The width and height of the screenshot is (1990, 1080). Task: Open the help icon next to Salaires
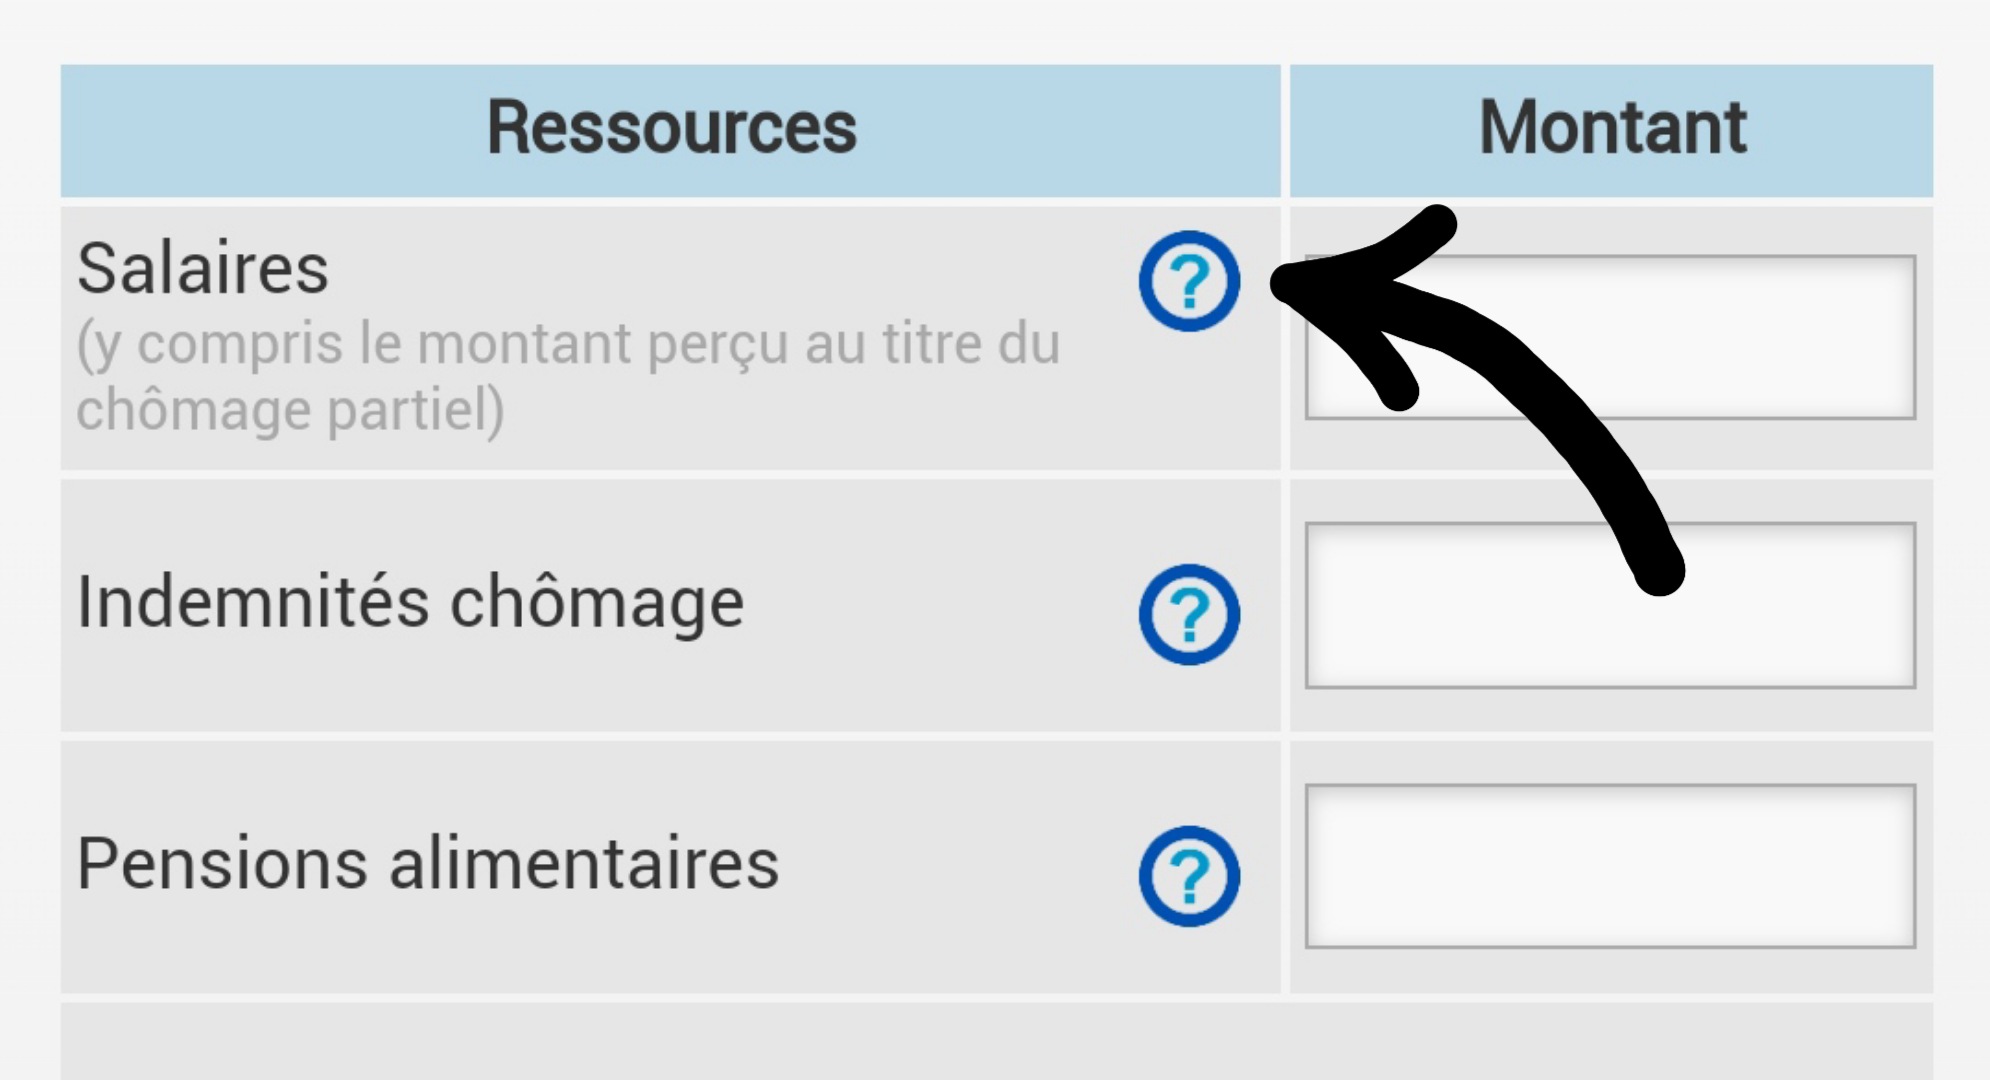pyautogui.click(x=1189, y=281)
